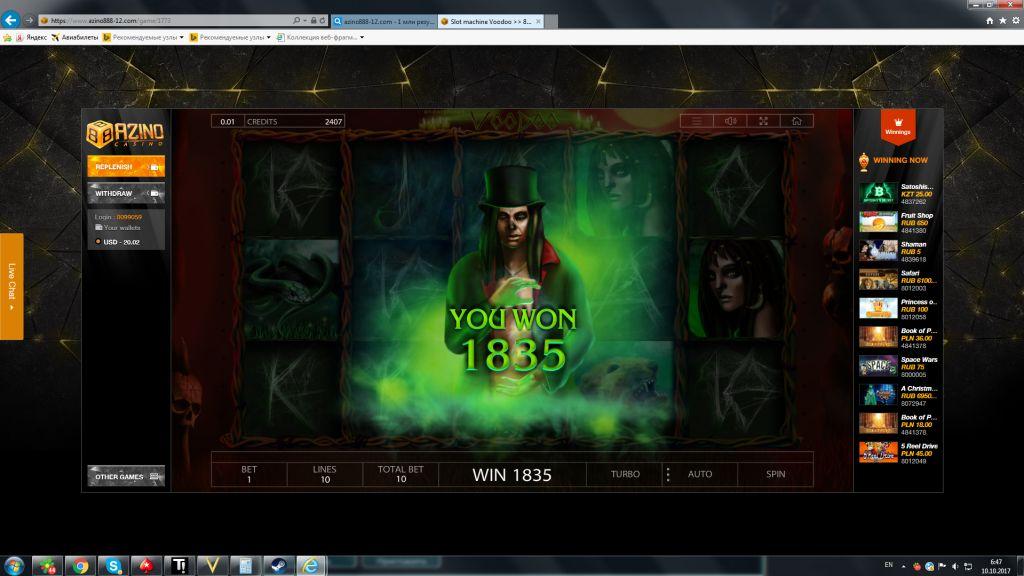The image size is (1024, 576).
Task: Click the game home icon
Action: (x=797, y=121)
